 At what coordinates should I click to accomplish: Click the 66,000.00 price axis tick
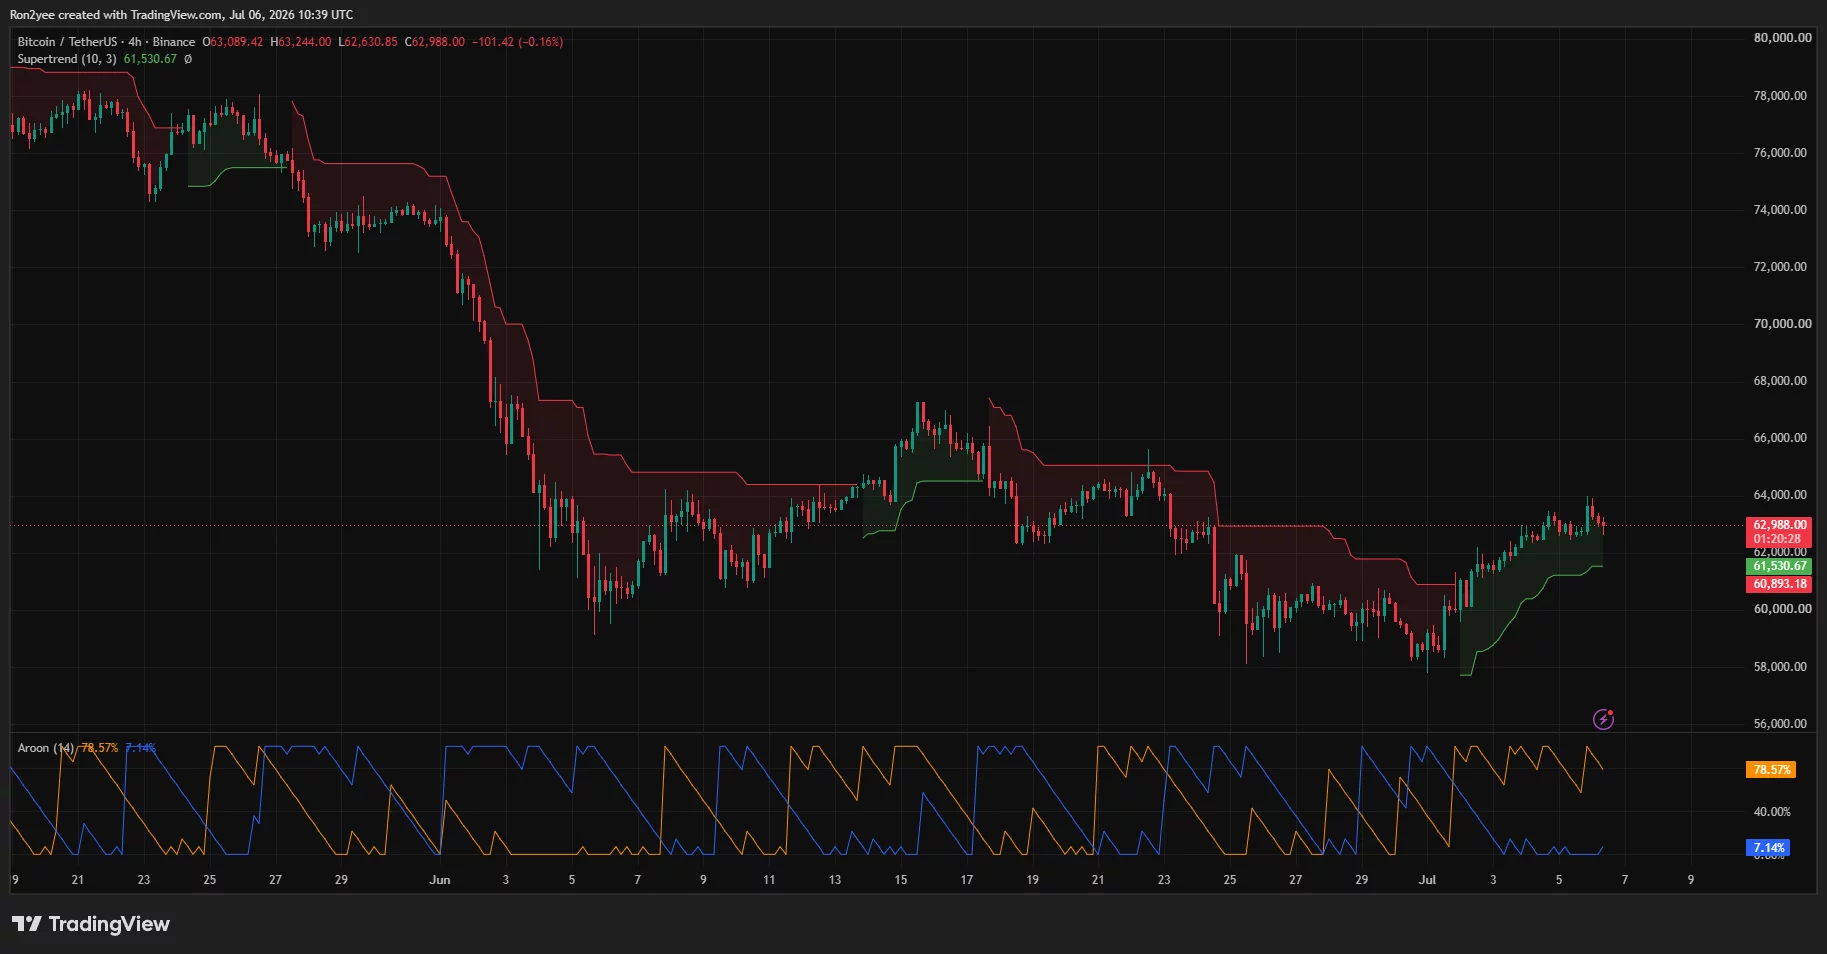pyautogui.click(x=1782, y=438)
